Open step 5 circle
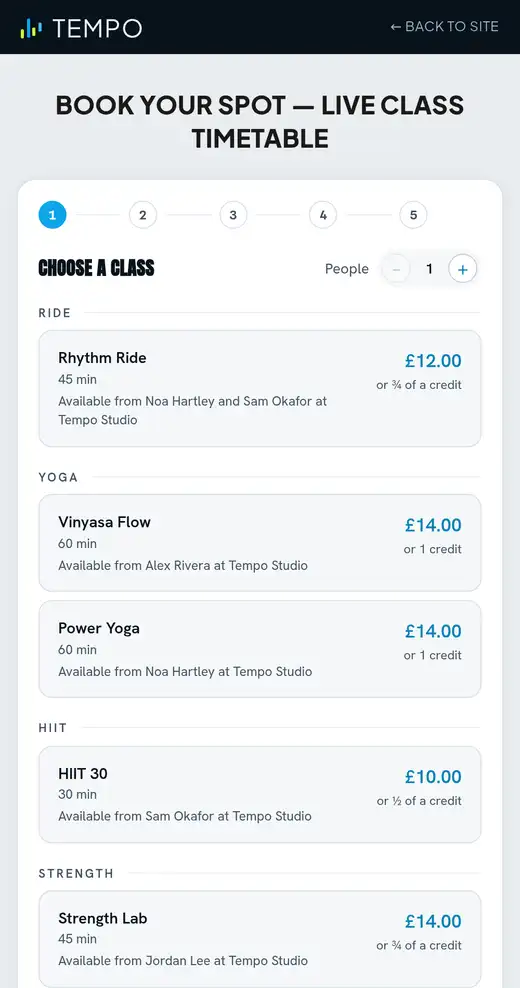 tap(413, 215)
